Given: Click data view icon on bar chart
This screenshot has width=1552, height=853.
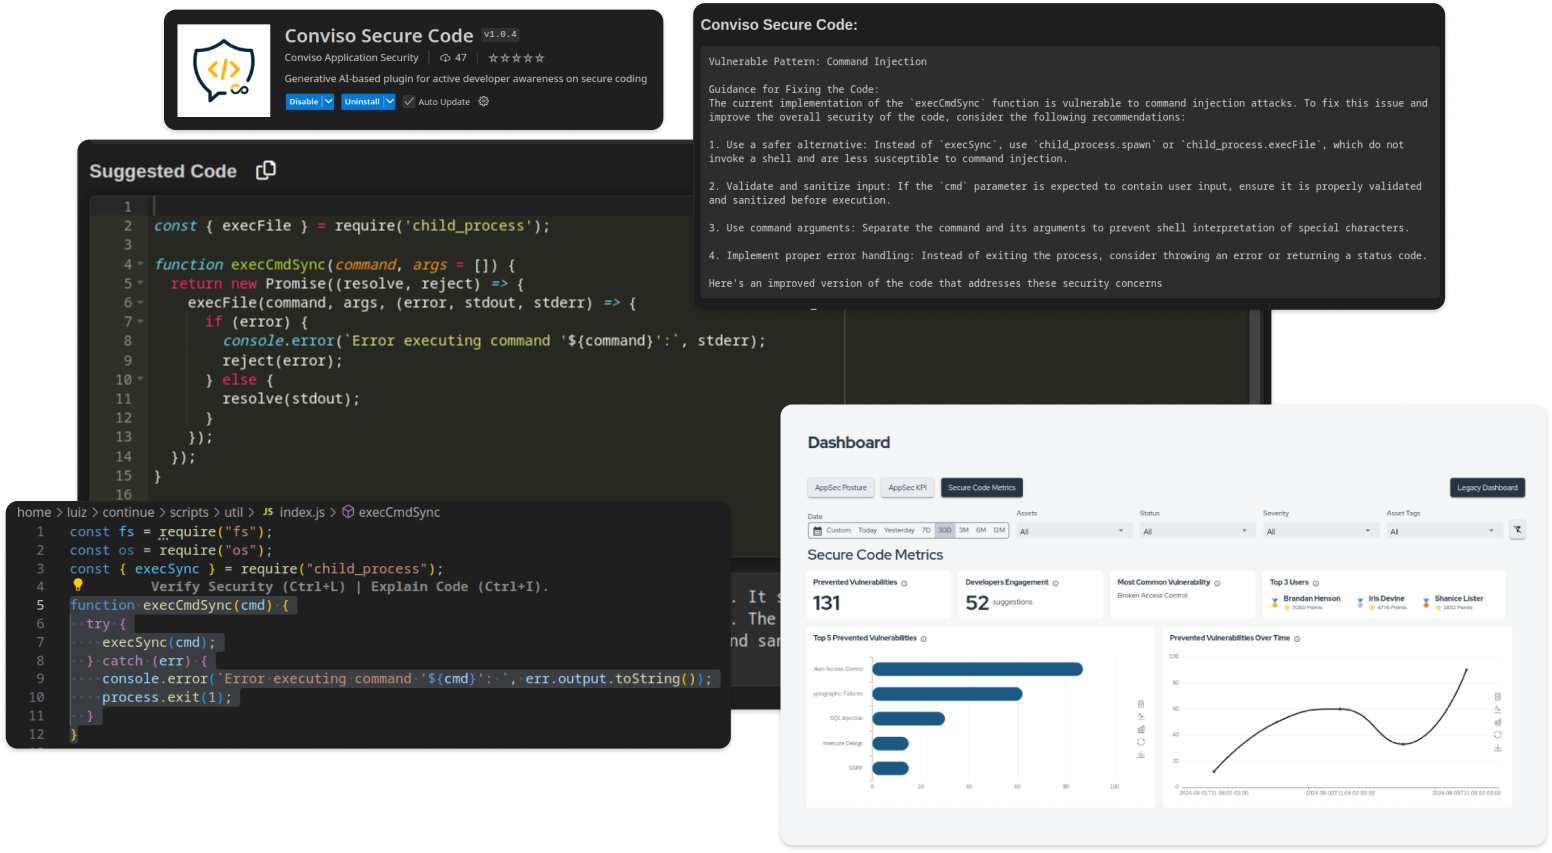Looking at the screenshot, I should click(x=1141, y=704).
